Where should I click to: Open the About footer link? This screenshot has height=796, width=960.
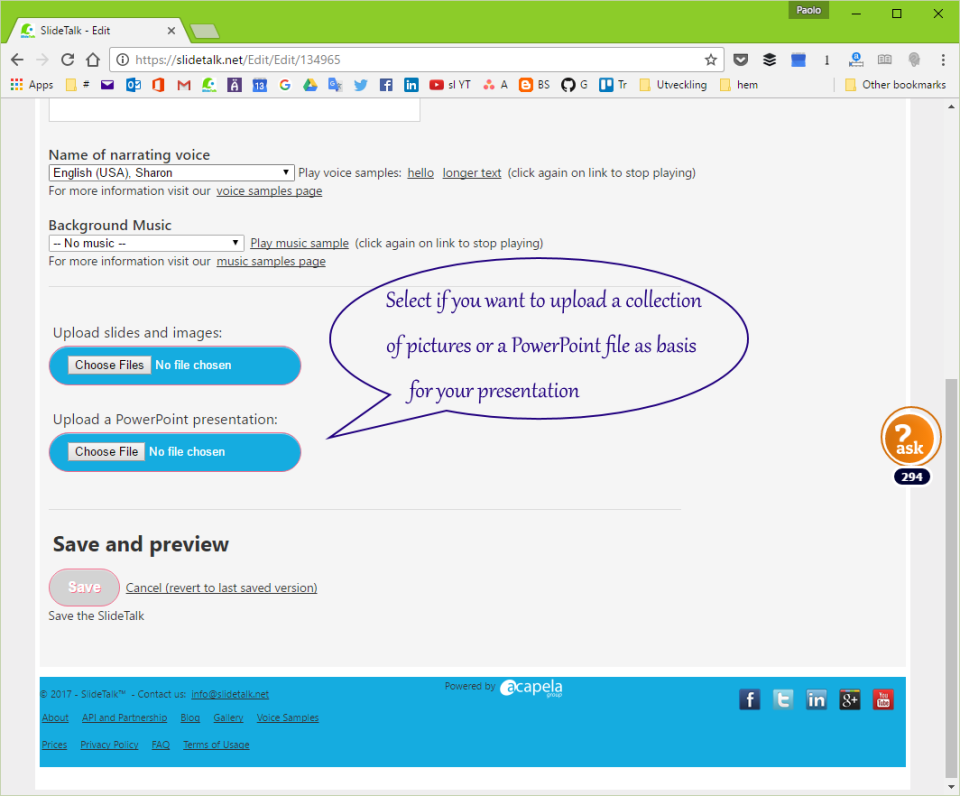tap(55, 718)
